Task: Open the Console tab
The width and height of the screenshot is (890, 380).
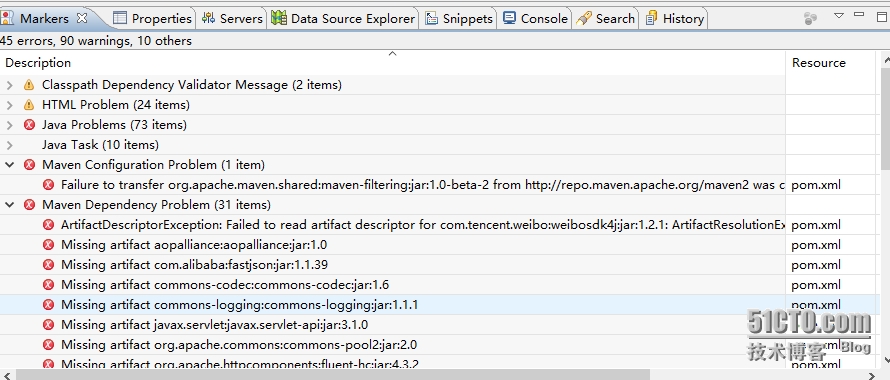Action: 536,18
